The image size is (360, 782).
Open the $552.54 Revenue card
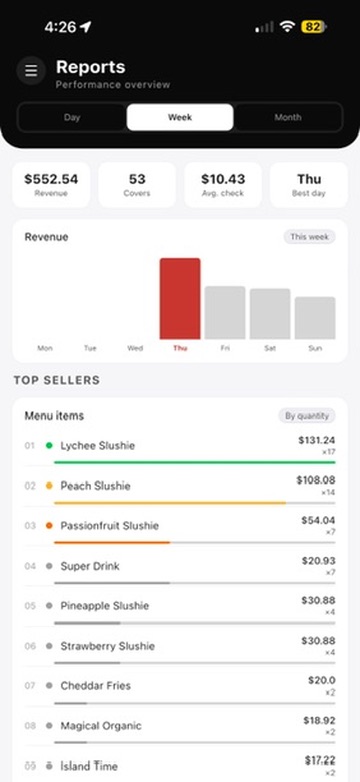(51, 185)
